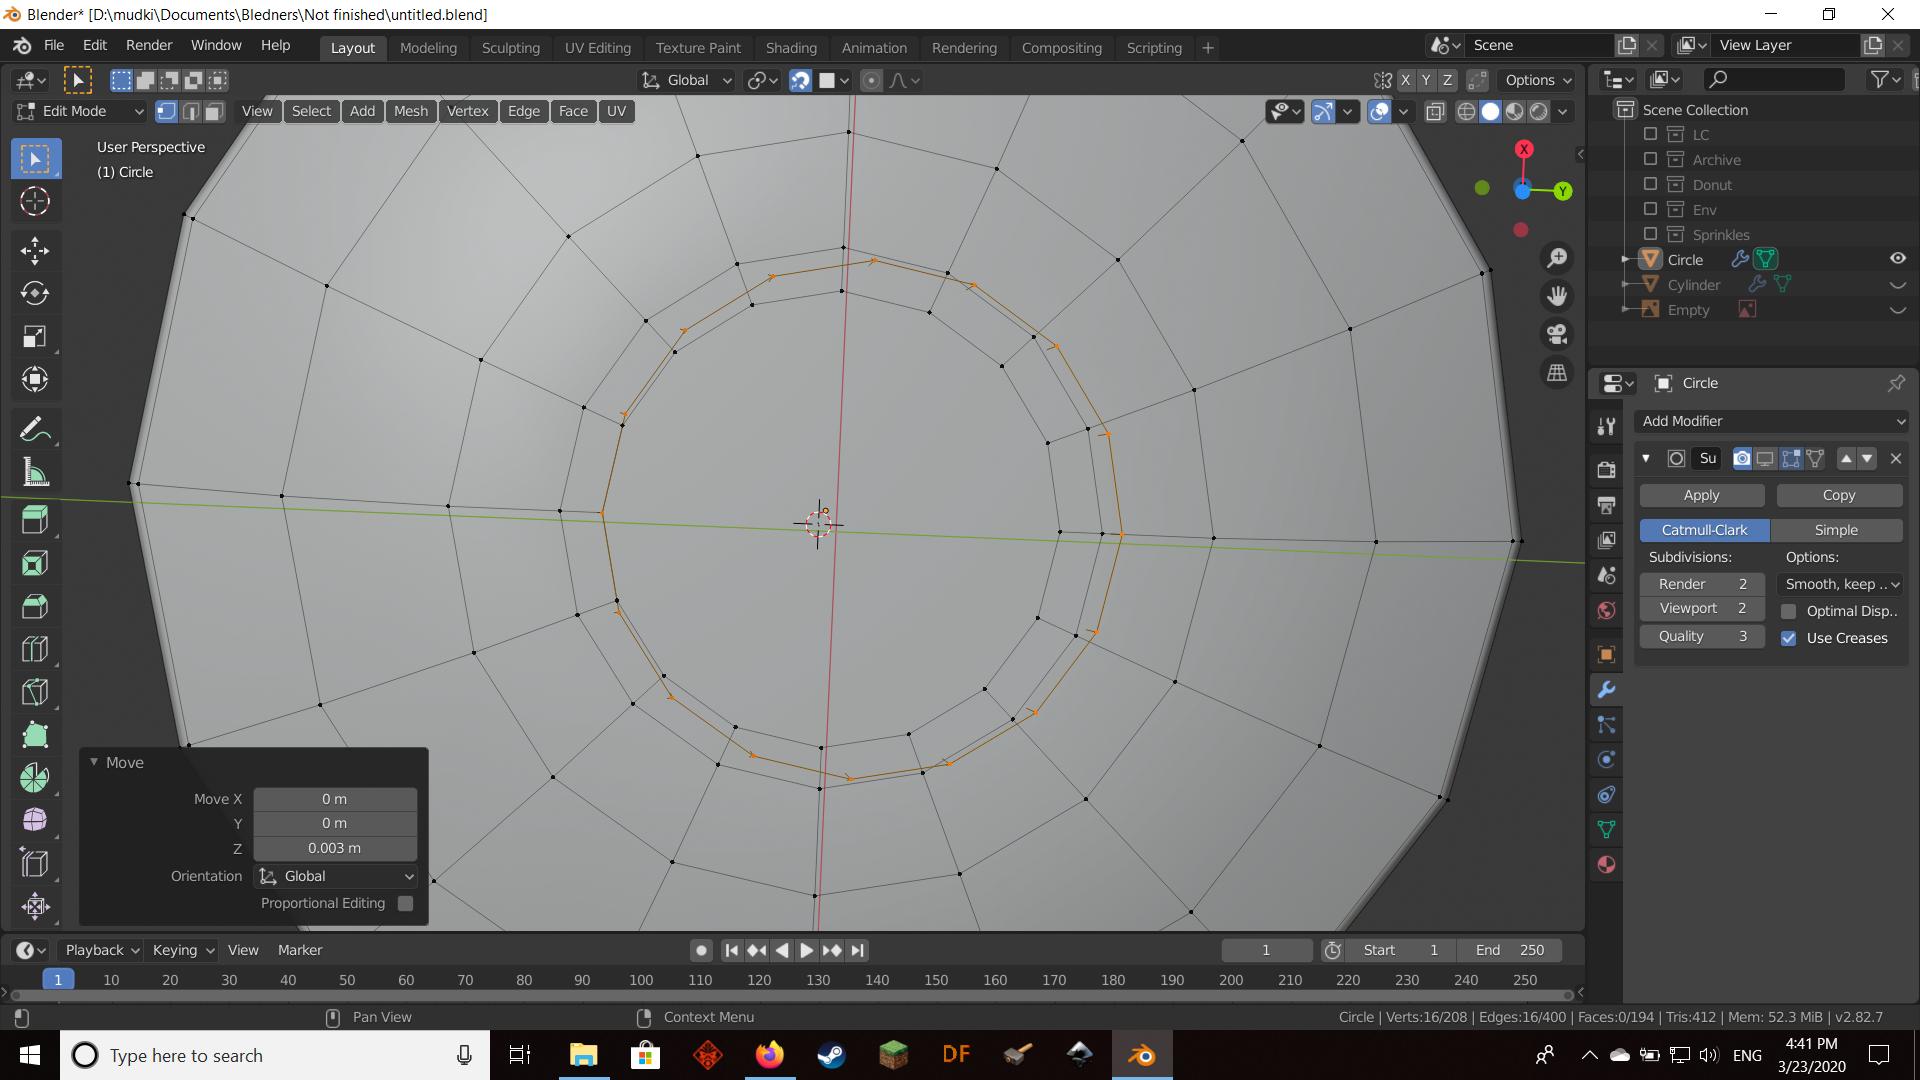
Task: Click the pan view hand icon
Action: 1557,296
